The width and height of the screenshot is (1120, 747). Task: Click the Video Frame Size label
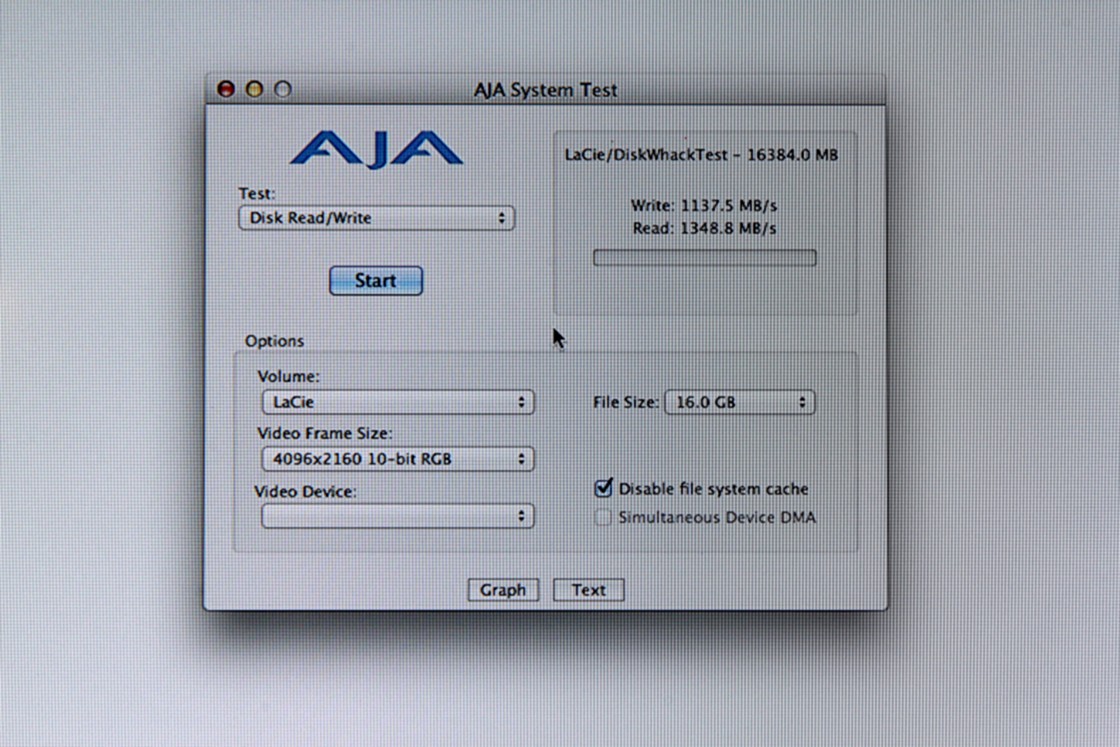(324, 433)
